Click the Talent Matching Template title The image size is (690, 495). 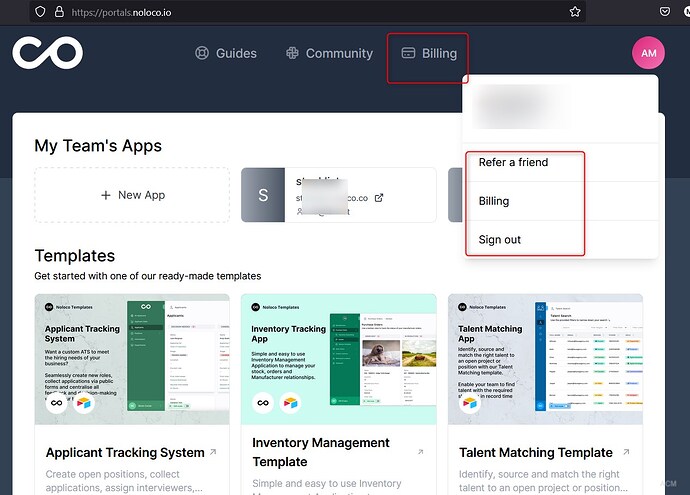[x=536, y=452]
